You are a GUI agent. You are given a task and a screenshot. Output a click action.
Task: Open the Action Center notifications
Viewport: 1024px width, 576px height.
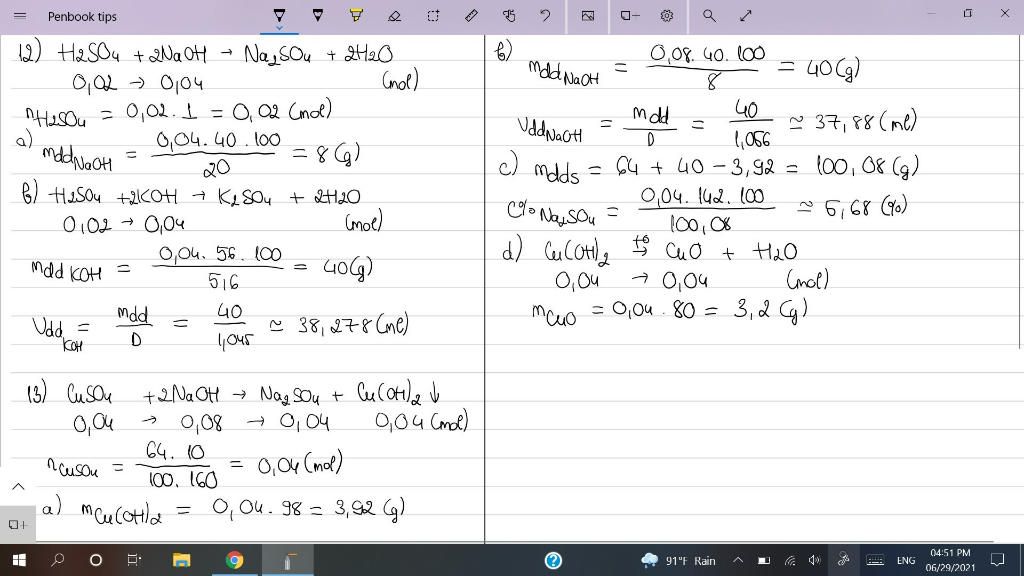click(997, 560)
